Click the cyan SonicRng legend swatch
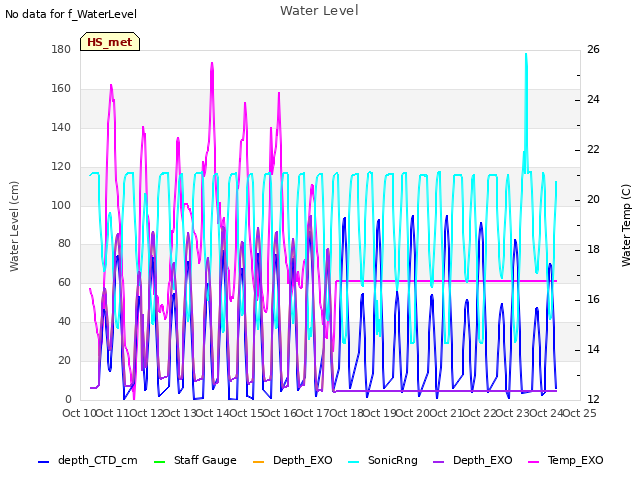This screenshot has width=640, height=480. pyautogui.click(x=353, y=462)
